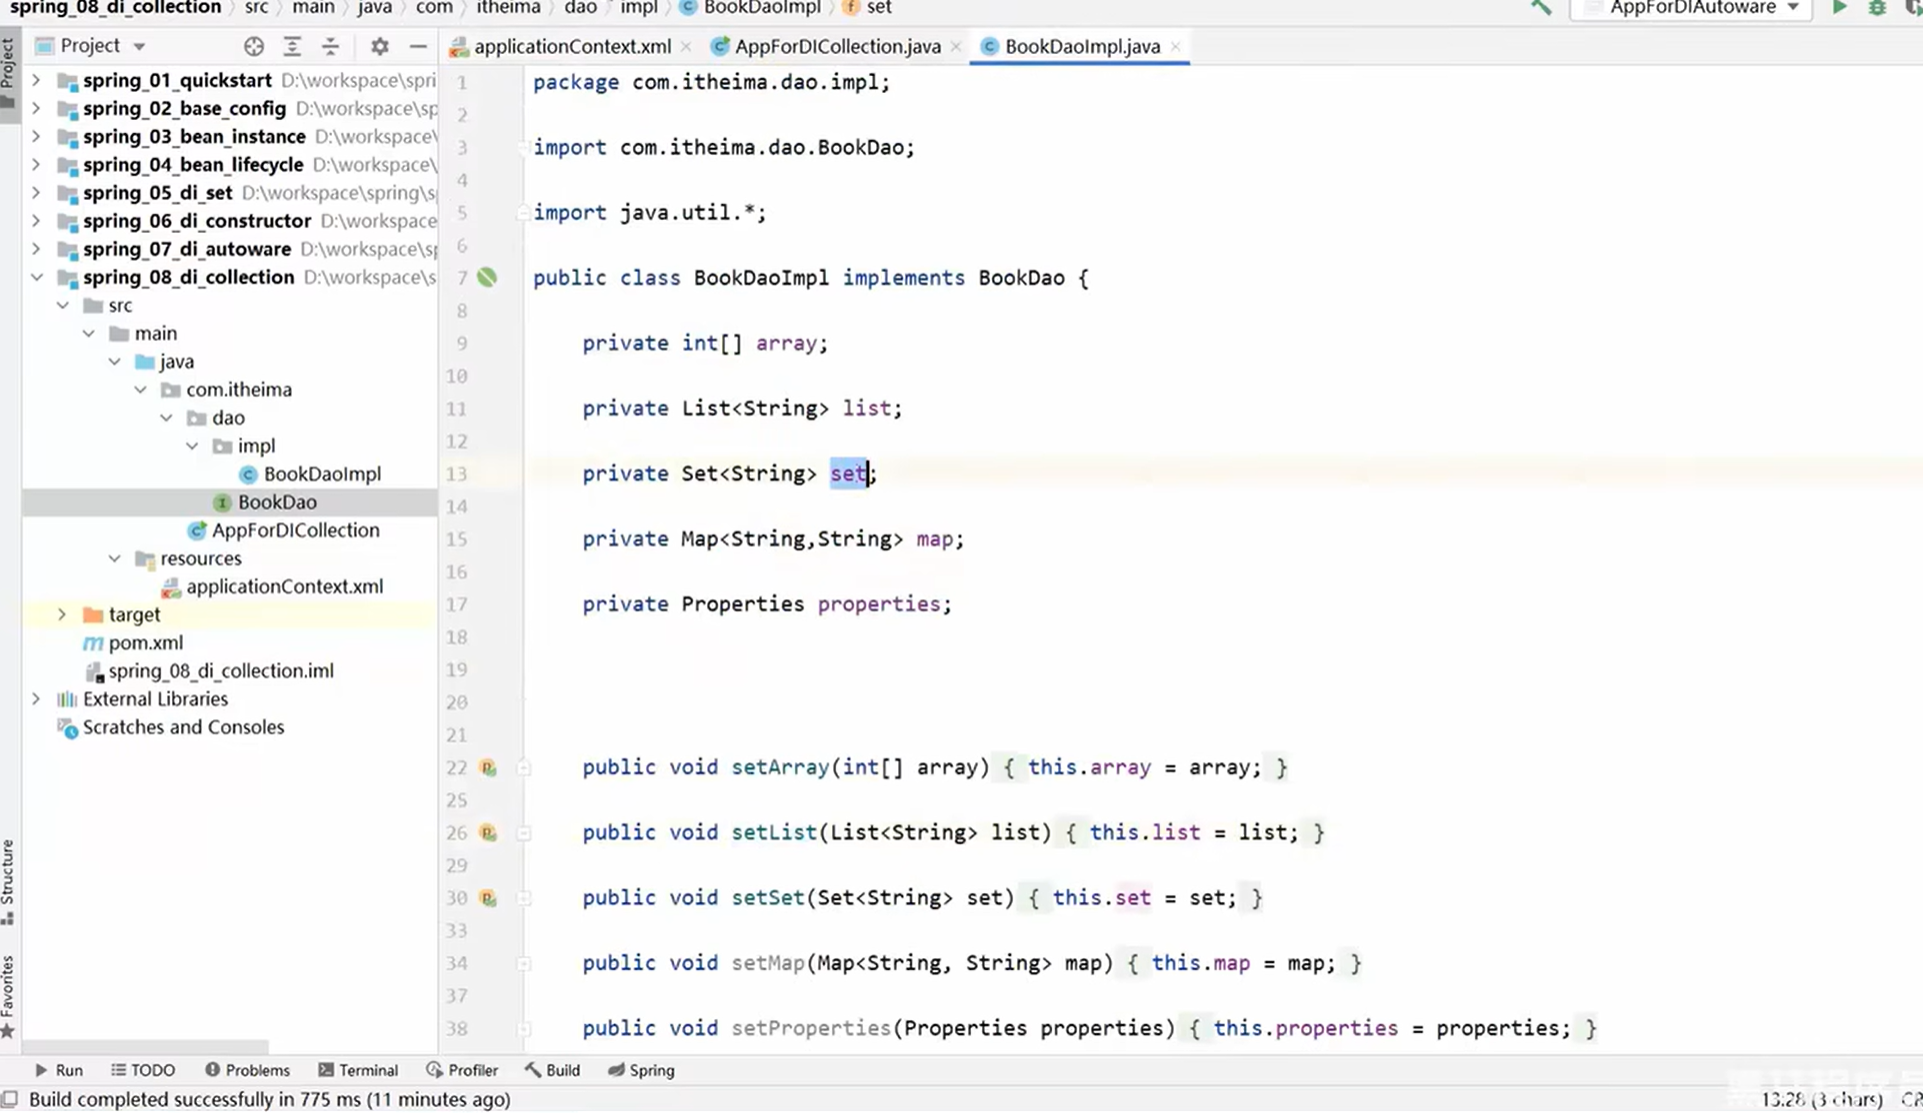Image resolution: width=1923 pixels, height=1113 pixels.
Task: Collapse the spring_08_di_collection module node
Action: click(x=37, y=278)
